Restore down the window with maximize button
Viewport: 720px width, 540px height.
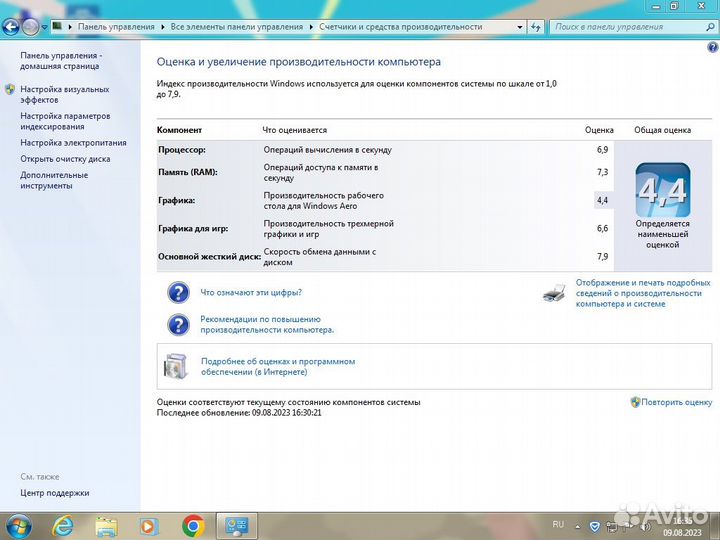tap(675, 6)
